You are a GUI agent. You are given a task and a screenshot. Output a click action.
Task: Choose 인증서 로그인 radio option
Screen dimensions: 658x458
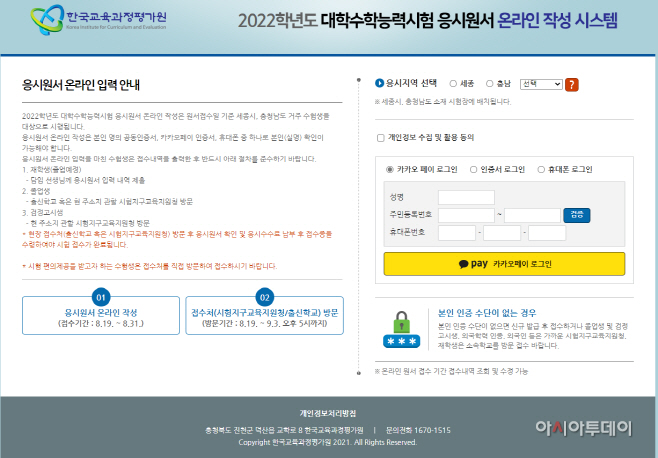click(x=473, y=170)
